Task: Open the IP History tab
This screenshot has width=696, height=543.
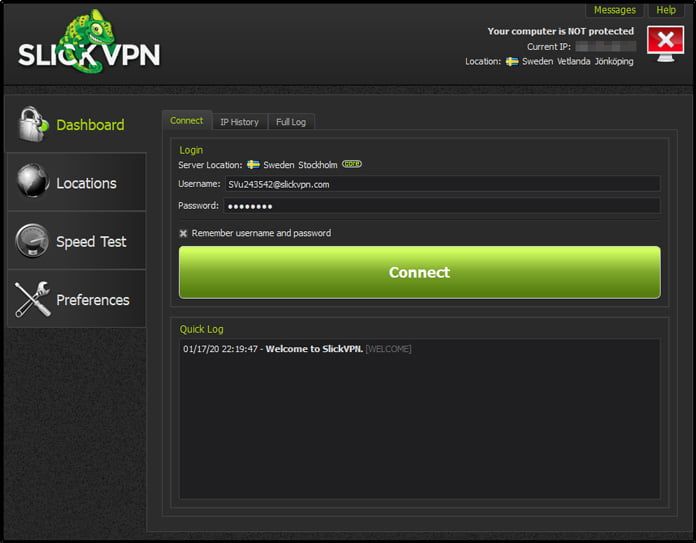Action: tap(240, 122)
